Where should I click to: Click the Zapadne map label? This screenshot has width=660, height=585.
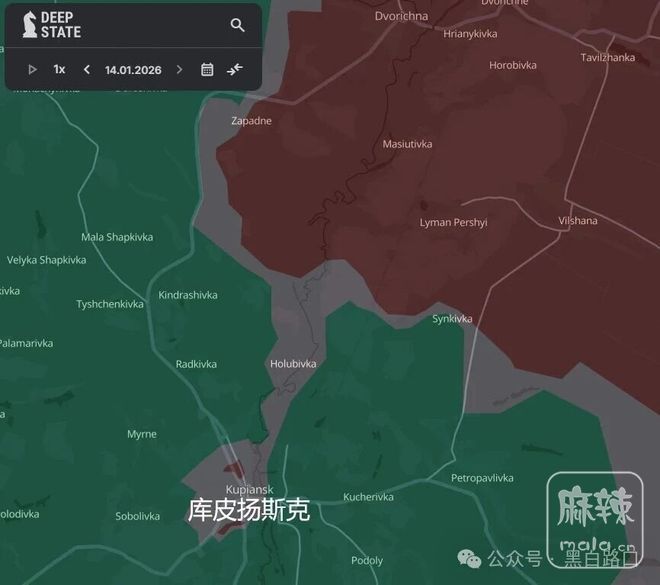click(251, 121)
